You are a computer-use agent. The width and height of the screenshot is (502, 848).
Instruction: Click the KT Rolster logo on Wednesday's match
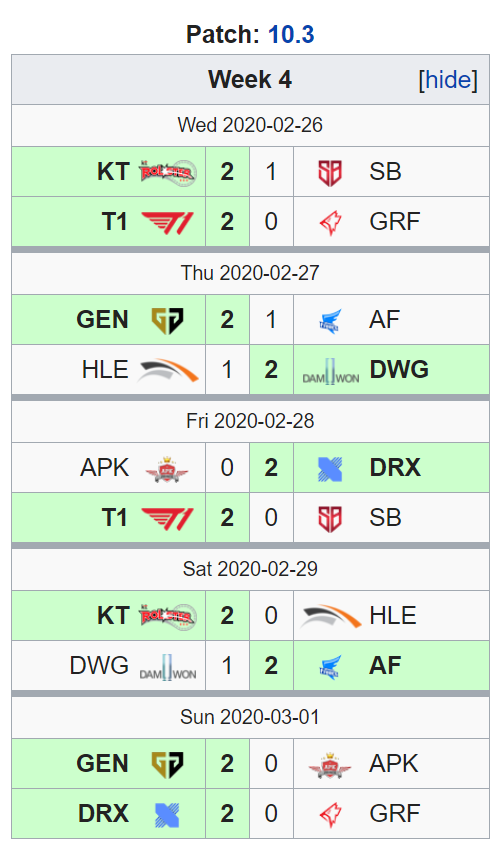tap(168, 173)
